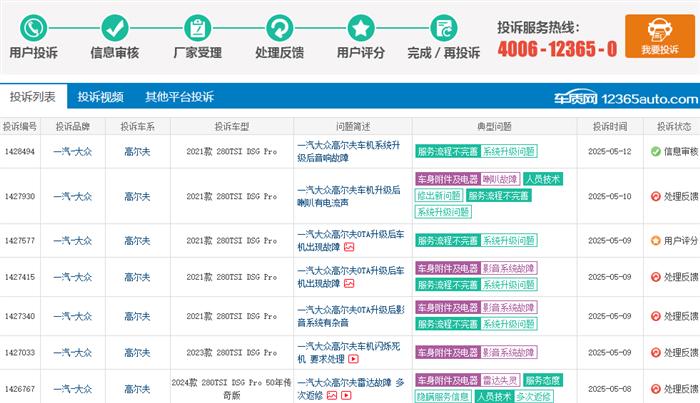This screenshot has height=403, width=700.
Task: Click the 典型问题 column header
Action: tap(494, 126)
